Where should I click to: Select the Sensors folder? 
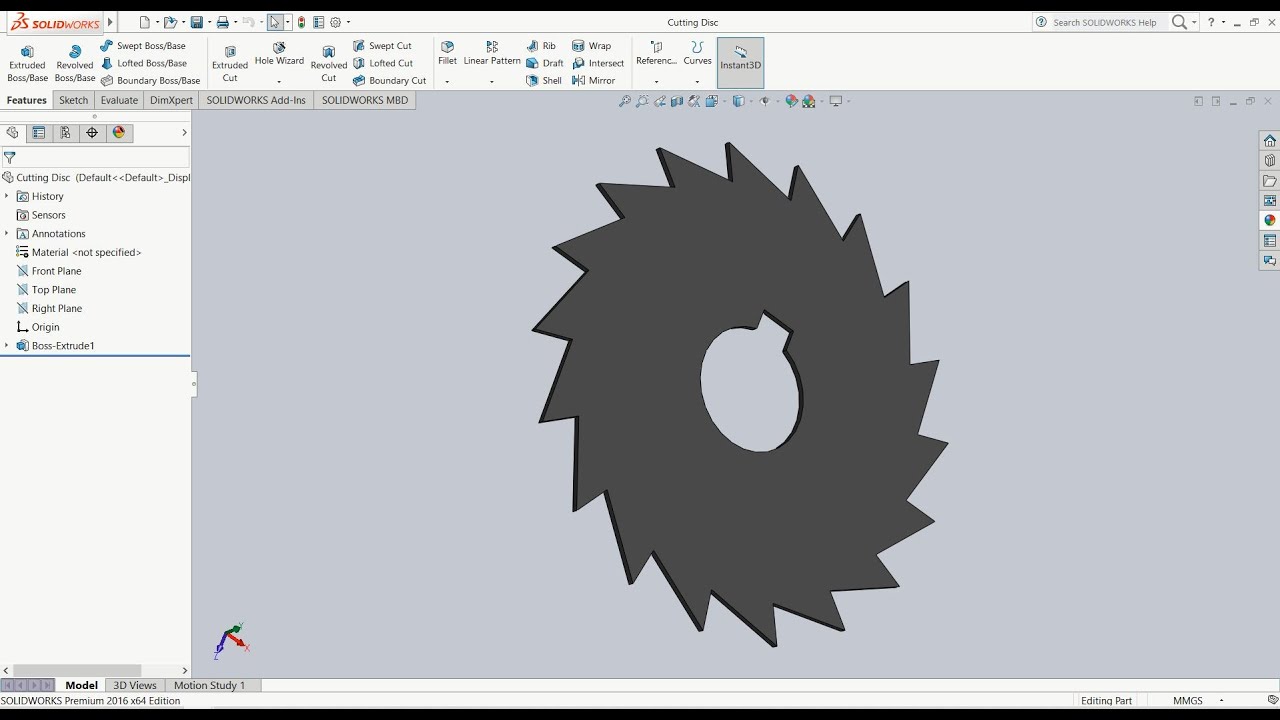[41, 215]
